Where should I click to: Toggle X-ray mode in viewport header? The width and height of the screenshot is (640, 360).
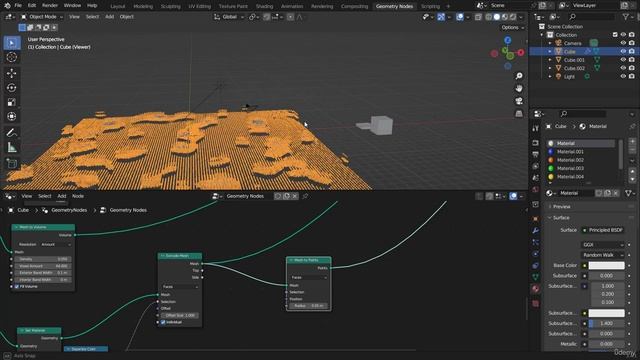click(478, 17)
